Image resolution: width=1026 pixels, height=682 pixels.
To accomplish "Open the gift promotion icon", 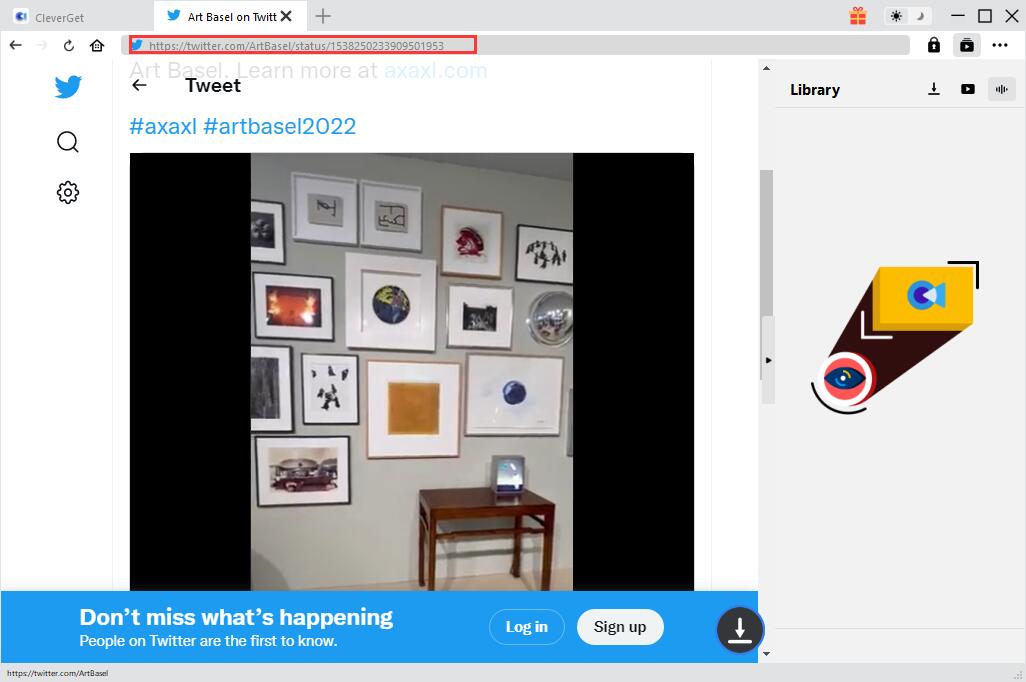I will click(x=858, y=16).
